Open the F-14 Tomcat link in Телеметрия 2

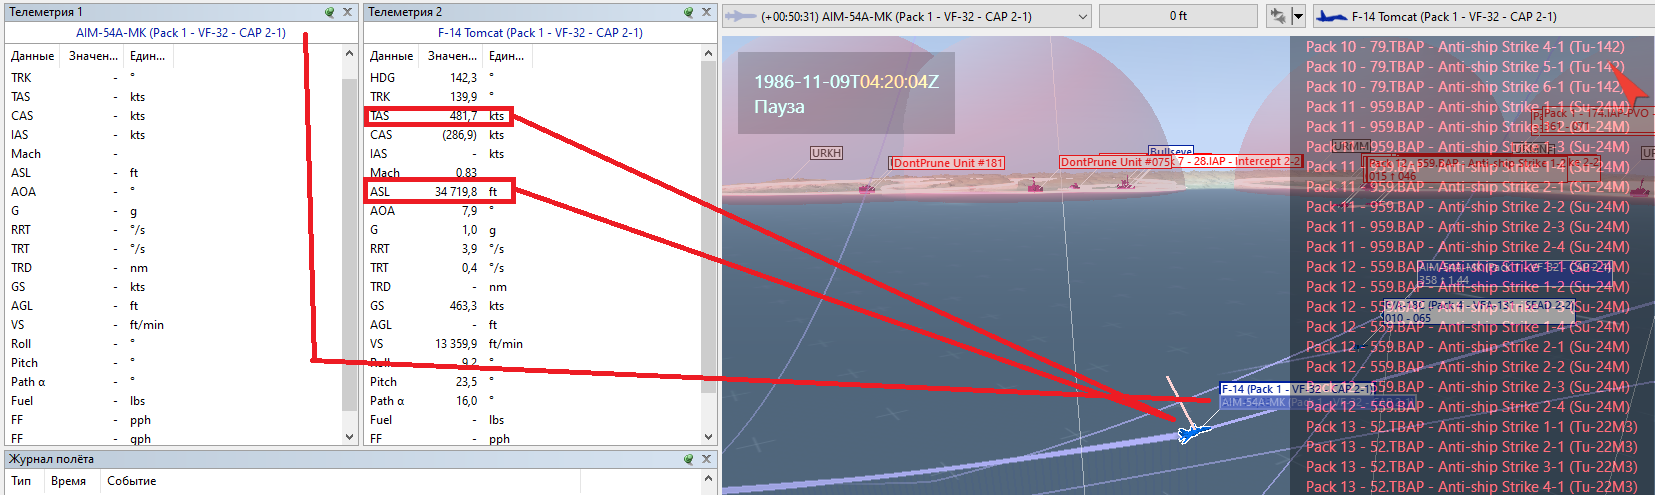click(540, 33)
